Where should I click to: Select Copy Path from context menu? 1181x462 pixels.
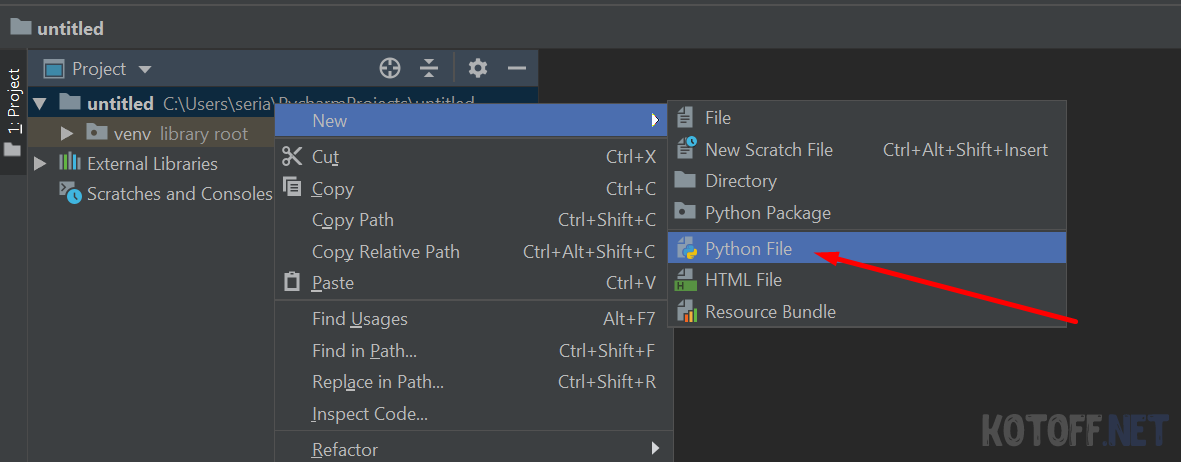(353, 220)
